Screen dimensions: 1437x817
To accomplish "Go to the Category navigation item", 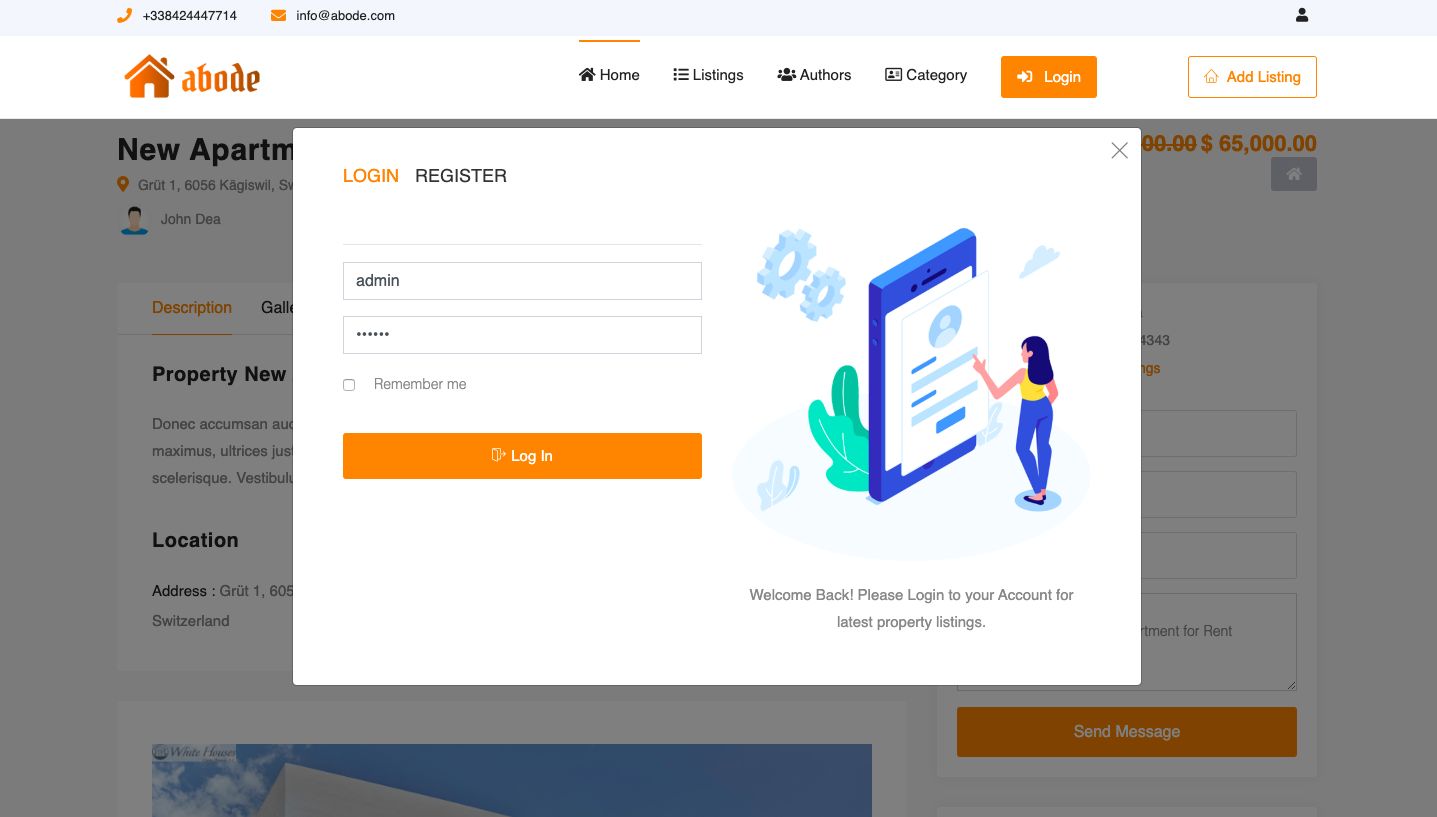I will tap(926, 75).
